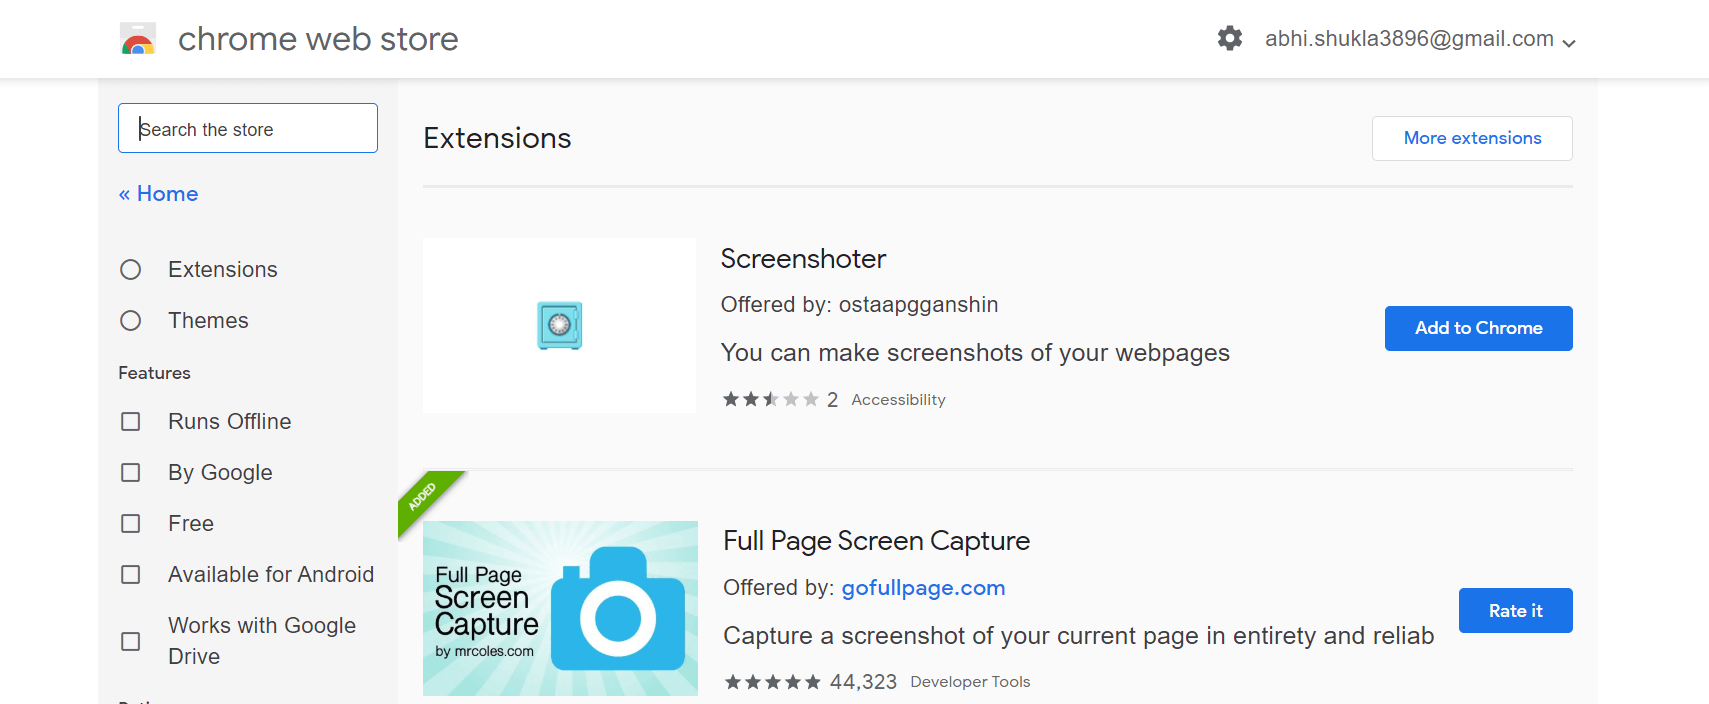Open the Screenshoter extension title
Viewport: 1709px width, 704px height.
click(803, 259)
